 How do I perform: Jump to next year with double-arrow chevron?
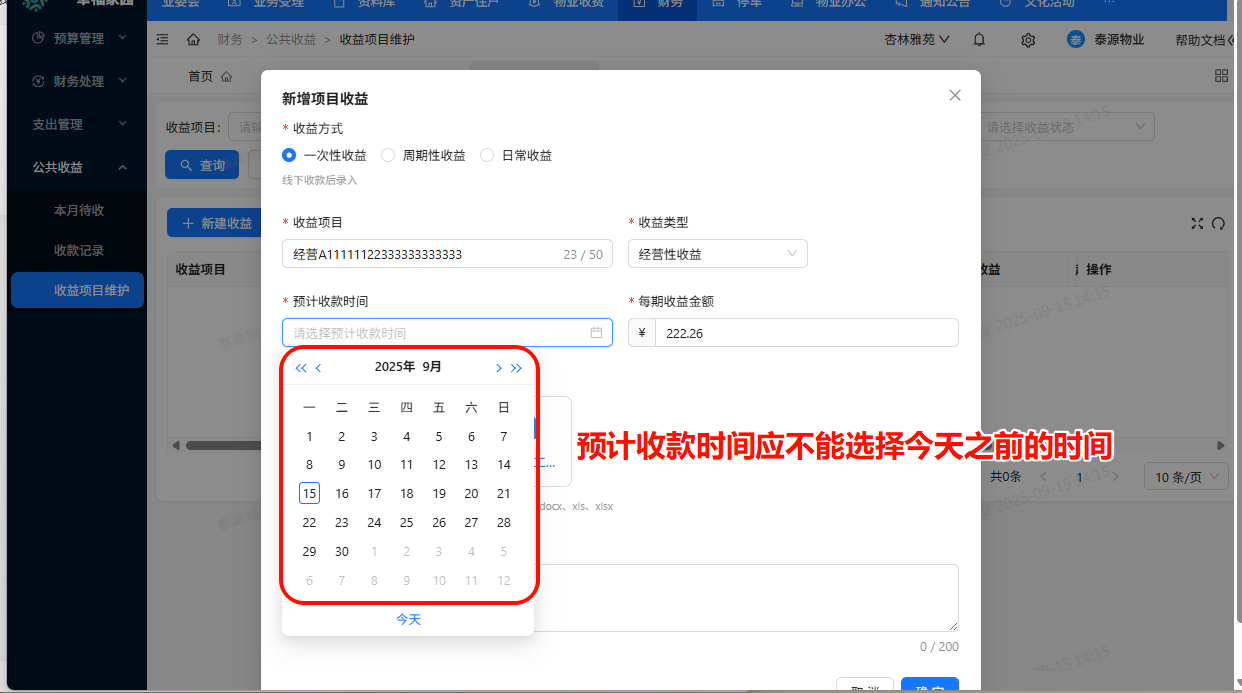point(517,368)
